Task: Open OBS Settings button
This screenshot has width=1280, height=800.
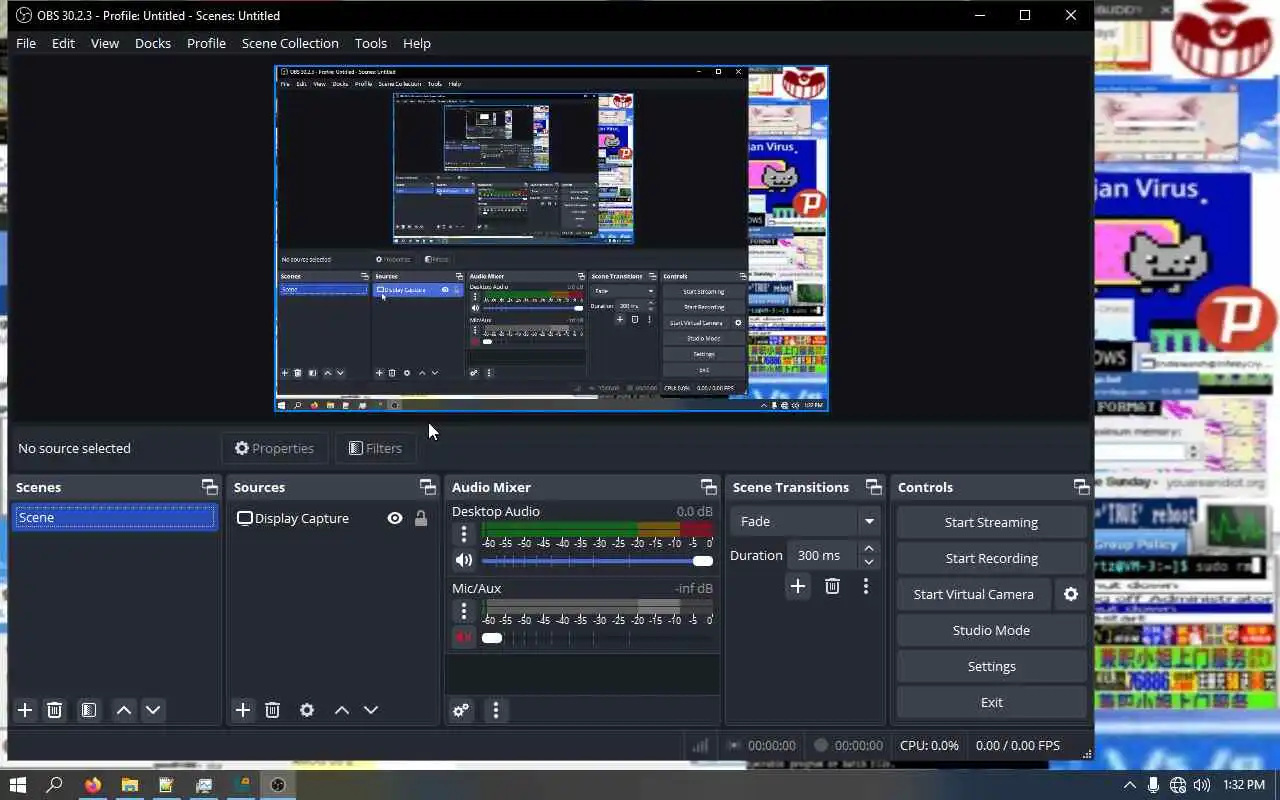Action: click(991, 666)
